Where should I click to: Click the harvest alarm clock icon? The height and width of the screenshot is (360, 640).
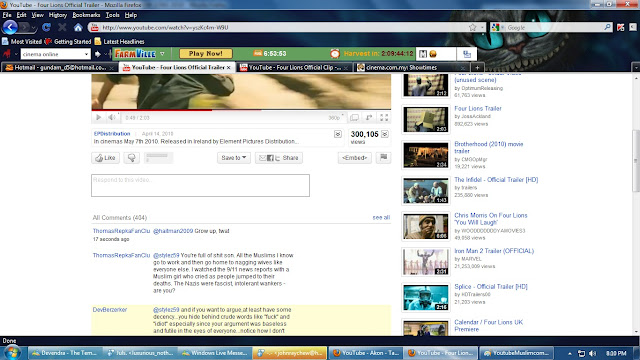(x=335, y=53)
